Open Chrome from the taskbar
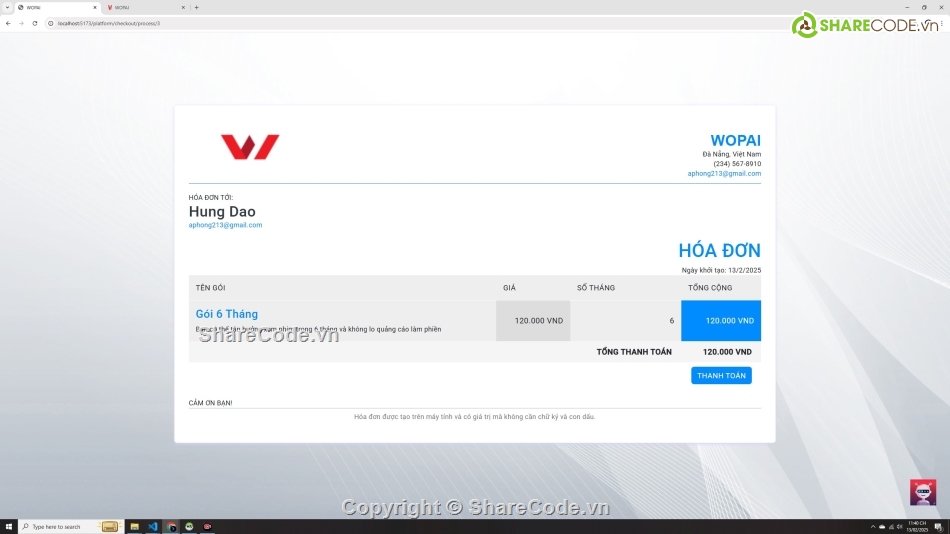Image resolution: width=950 pixels, height=534 pixels. (x=171, y=526)
